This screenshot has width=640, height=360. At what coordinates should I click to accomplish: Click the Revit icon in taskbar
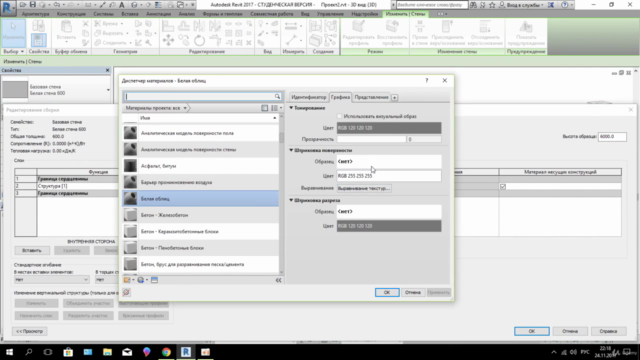(186, 352)
